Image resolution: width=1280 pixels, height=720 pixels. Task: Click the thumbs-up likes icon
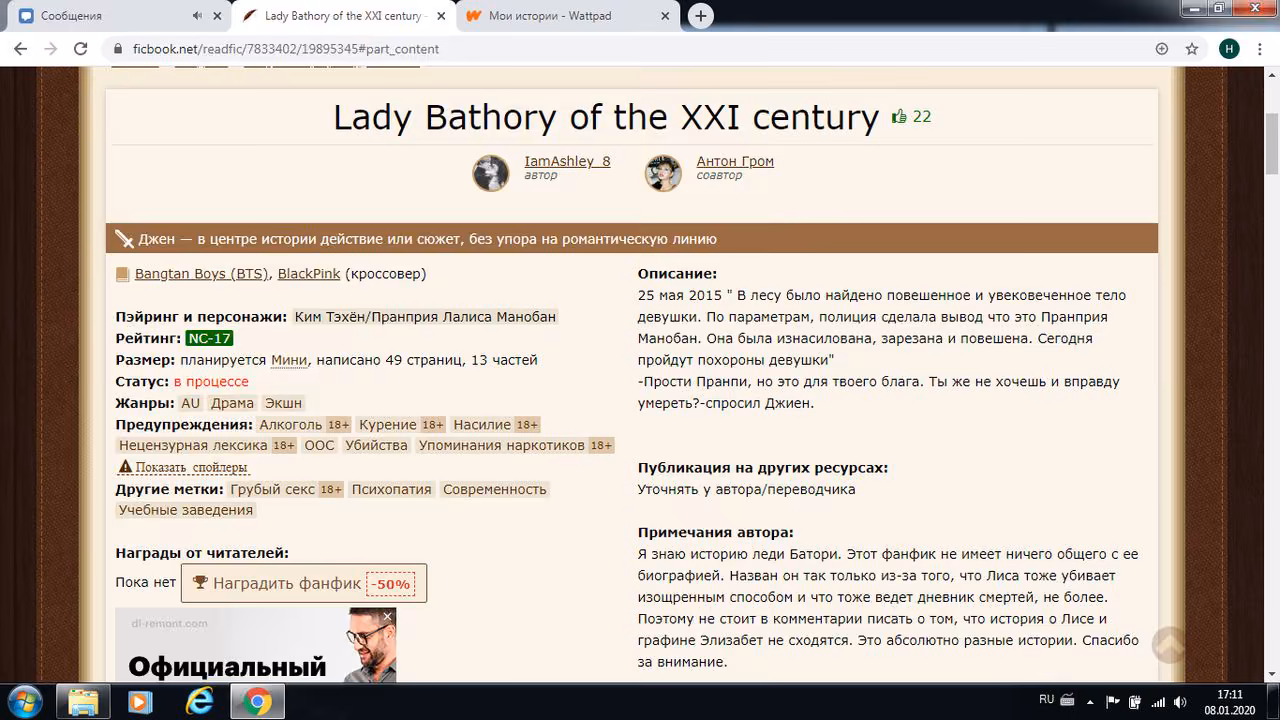click(899, 116)
